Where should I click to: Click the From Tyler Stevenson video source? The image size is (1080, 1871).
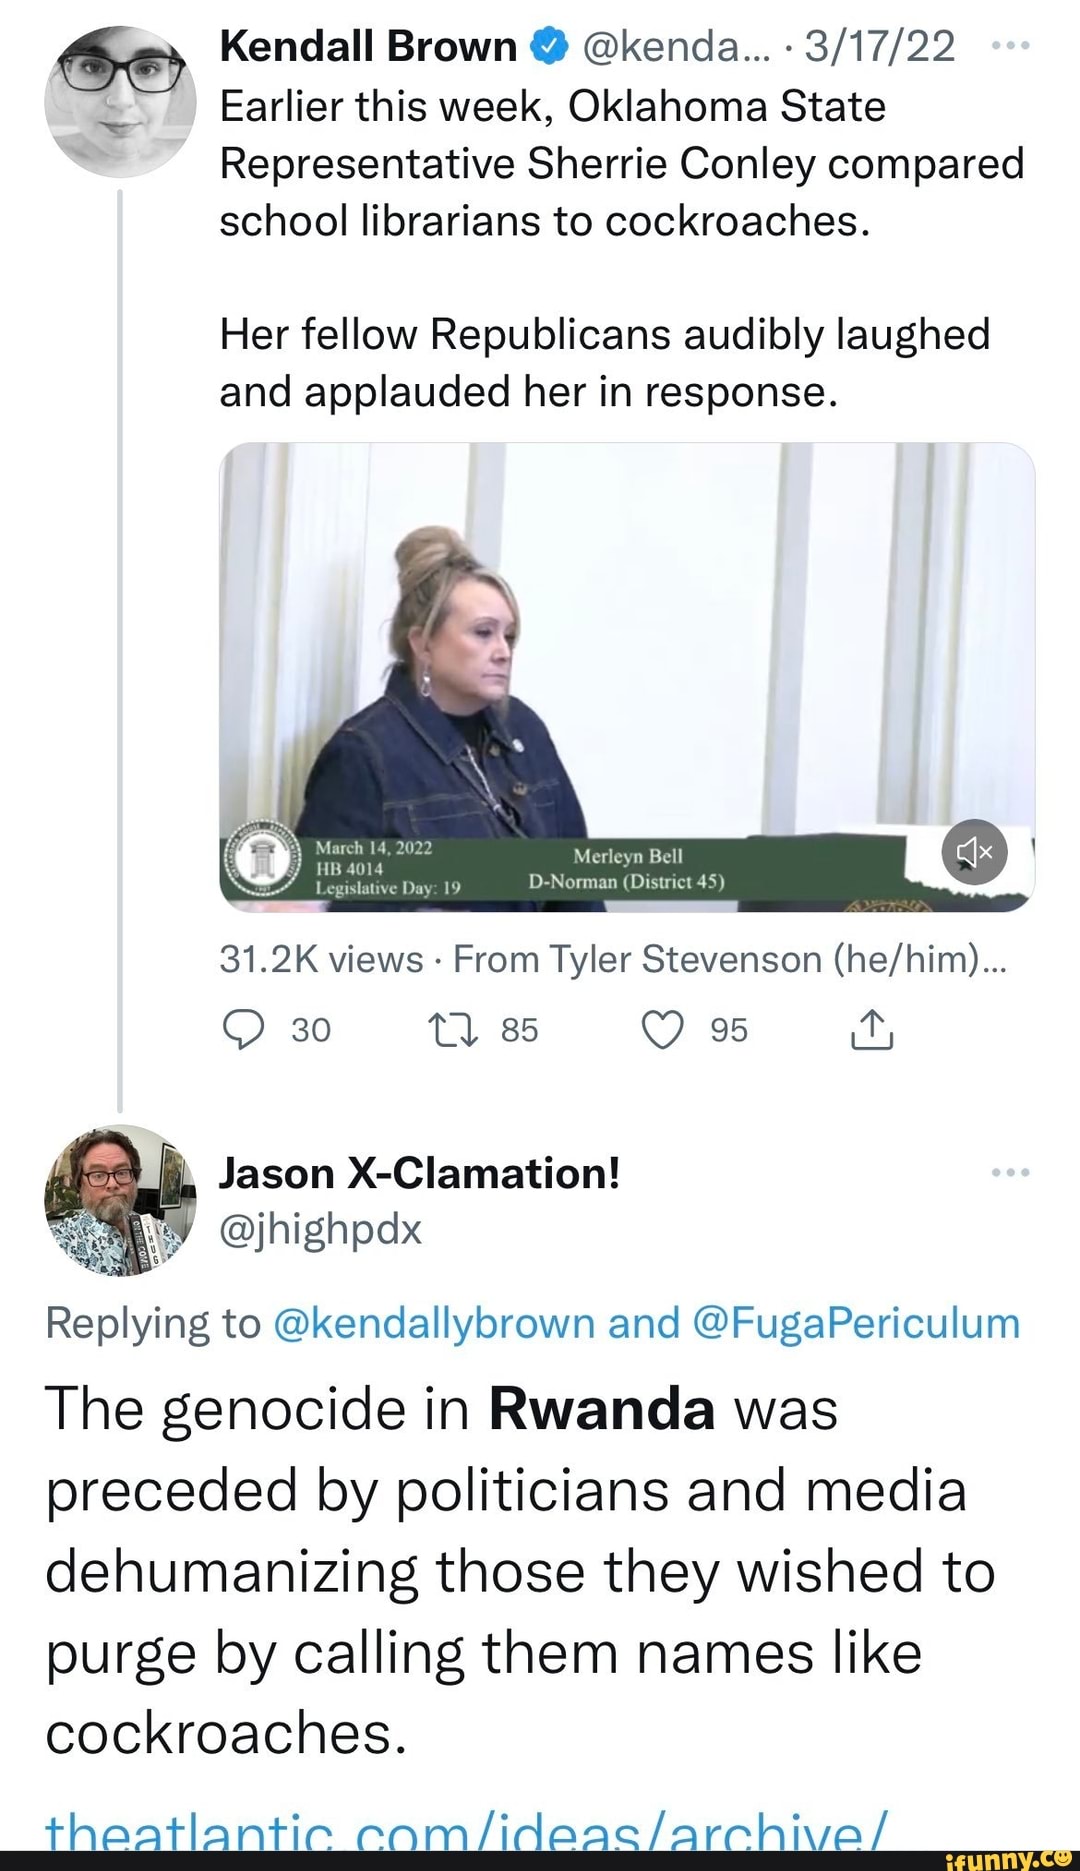tap(729, 959)
